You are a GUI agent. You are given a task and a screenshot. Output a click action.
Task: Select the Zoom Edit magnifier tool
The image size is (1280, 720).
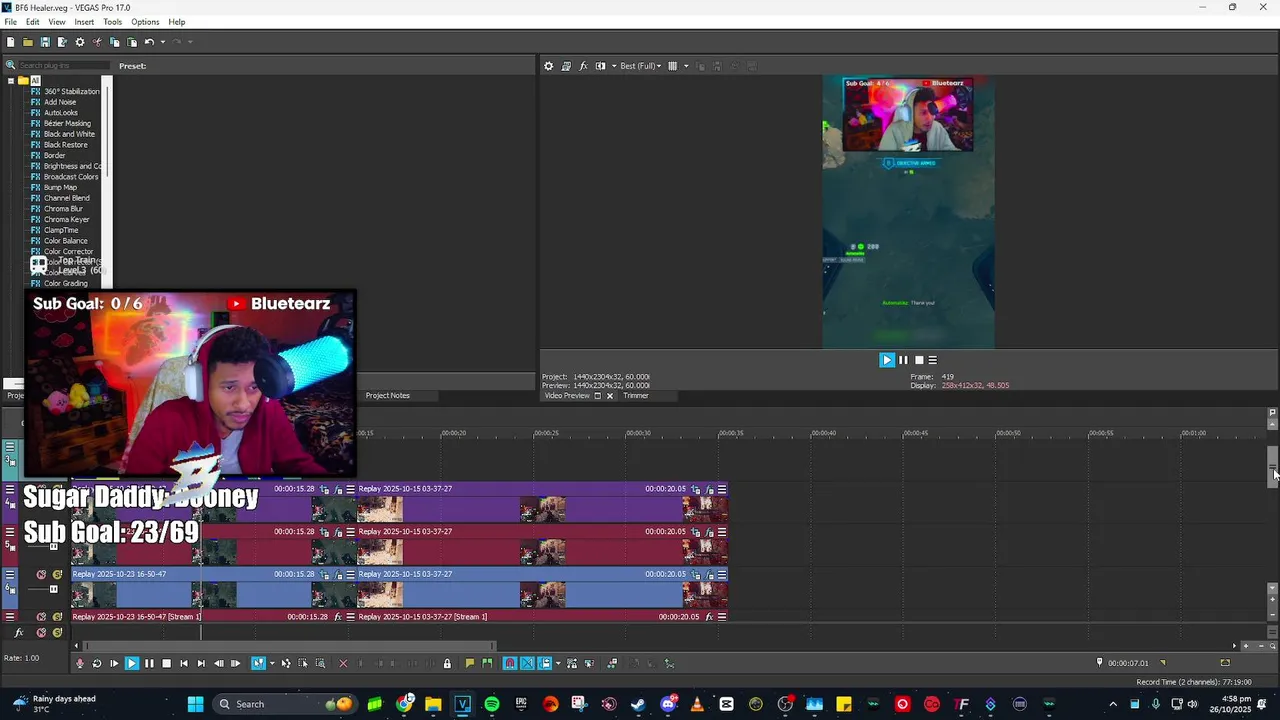point(320,663)
